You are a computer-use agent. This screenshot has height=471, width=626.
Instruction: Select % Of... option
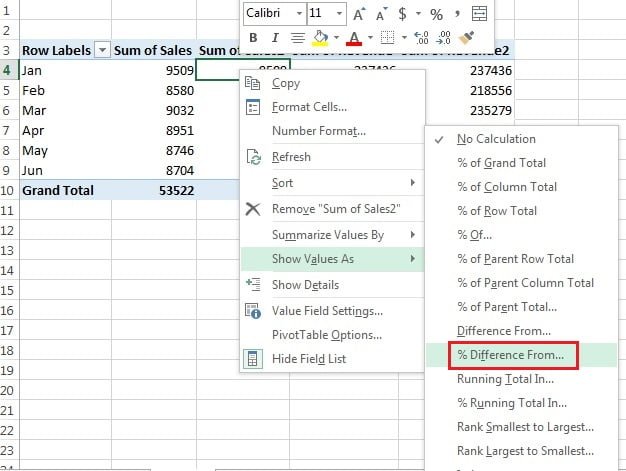tap(521, 235)
